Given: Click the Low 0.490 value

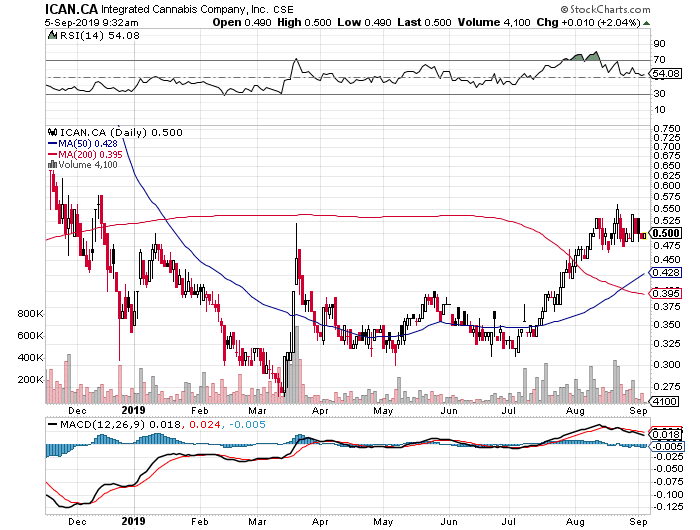Looking at the screenshot, I should click(364, 22).
